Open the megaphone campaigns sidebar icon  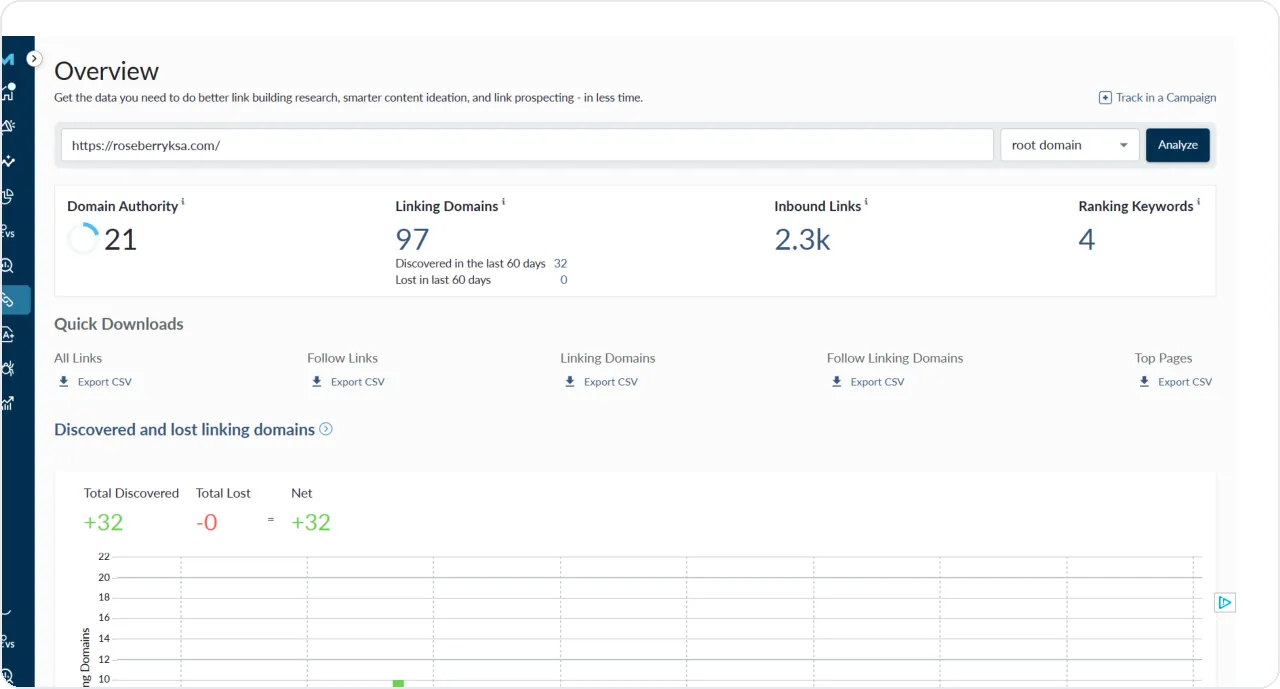8,126
